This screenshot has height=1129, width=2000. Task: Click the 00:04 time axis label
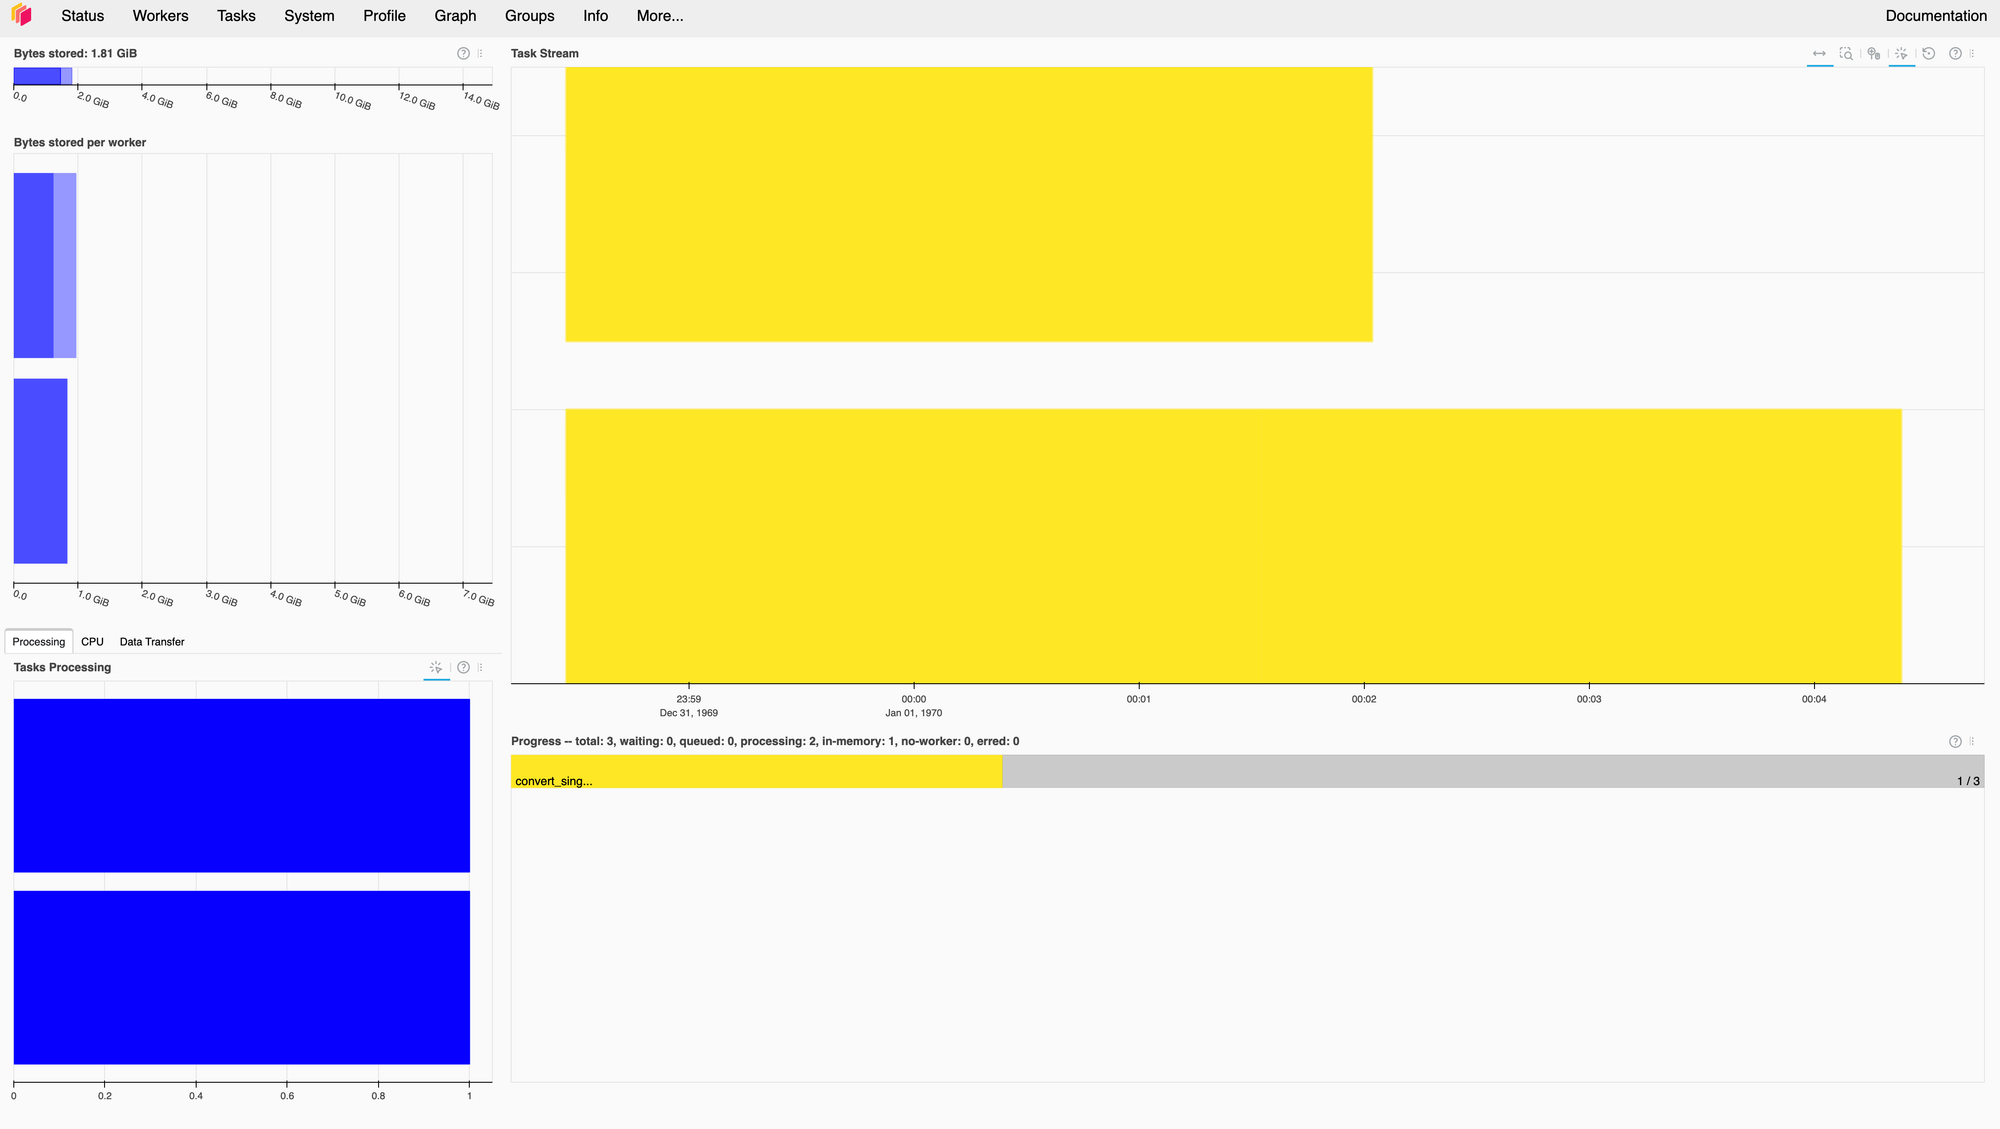click(x=1814, y=699)
